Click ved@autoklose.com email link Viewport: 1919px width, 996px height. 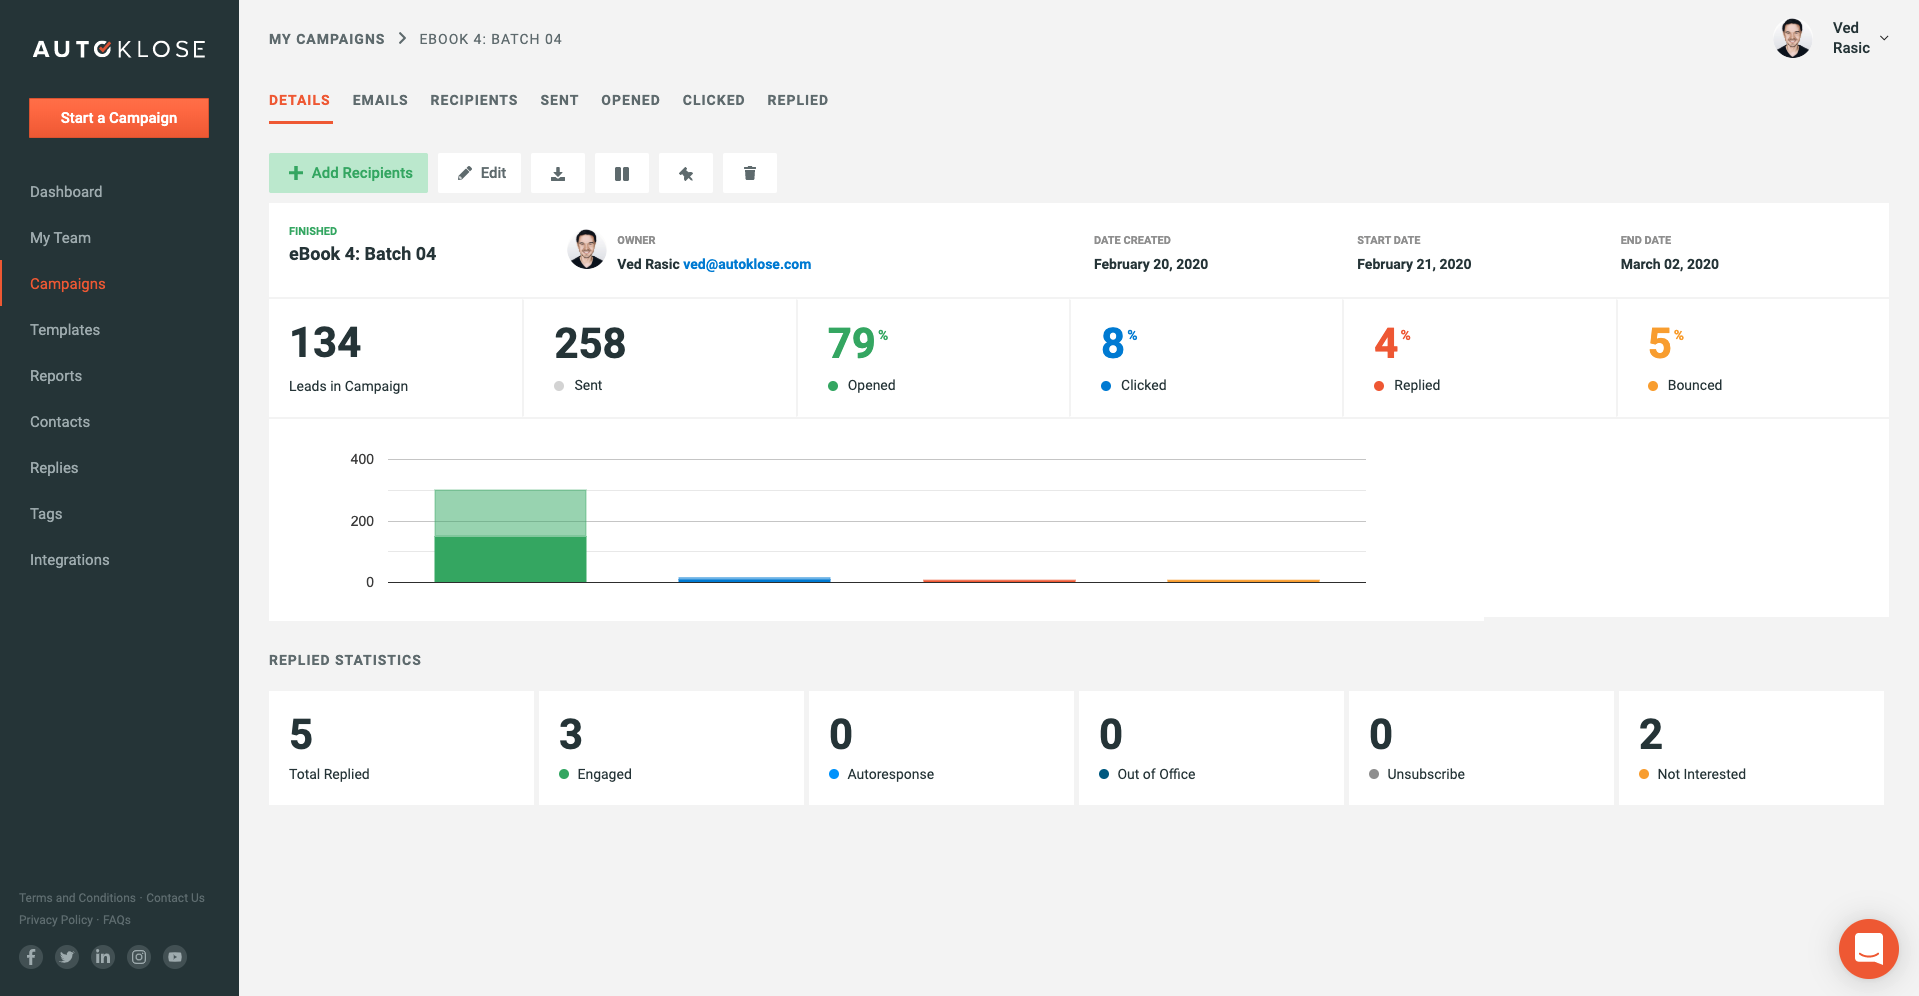(747, 264)
